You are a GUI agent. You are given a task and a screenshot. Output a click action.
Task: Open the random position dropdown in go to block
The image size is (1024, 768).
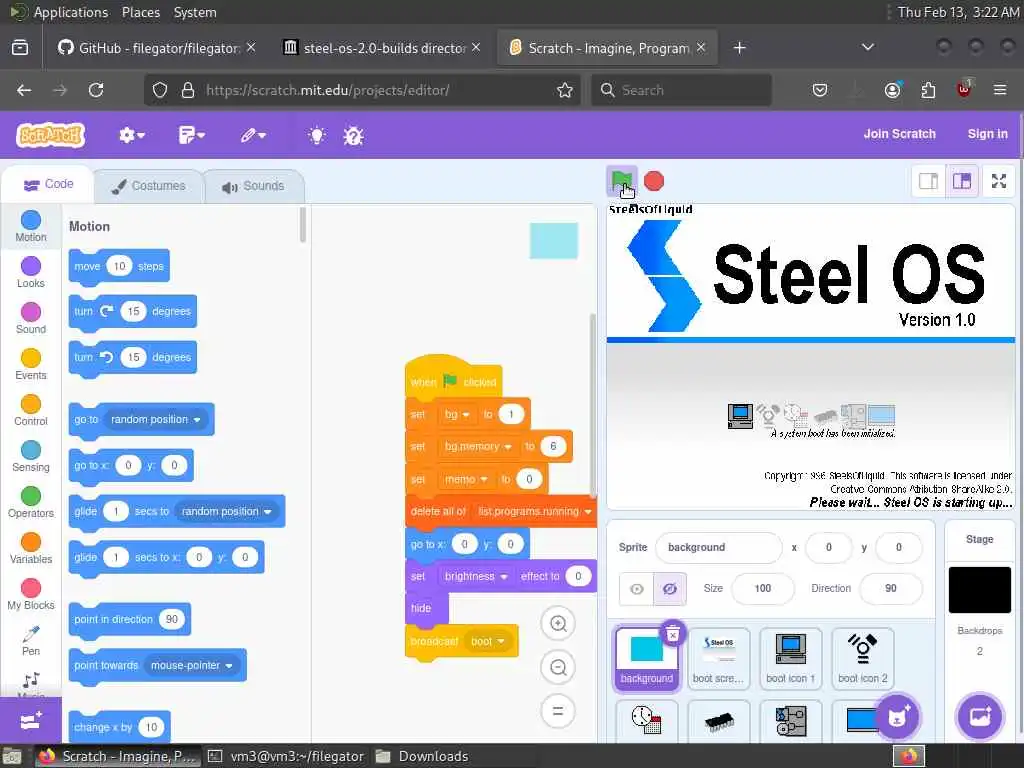155,419
